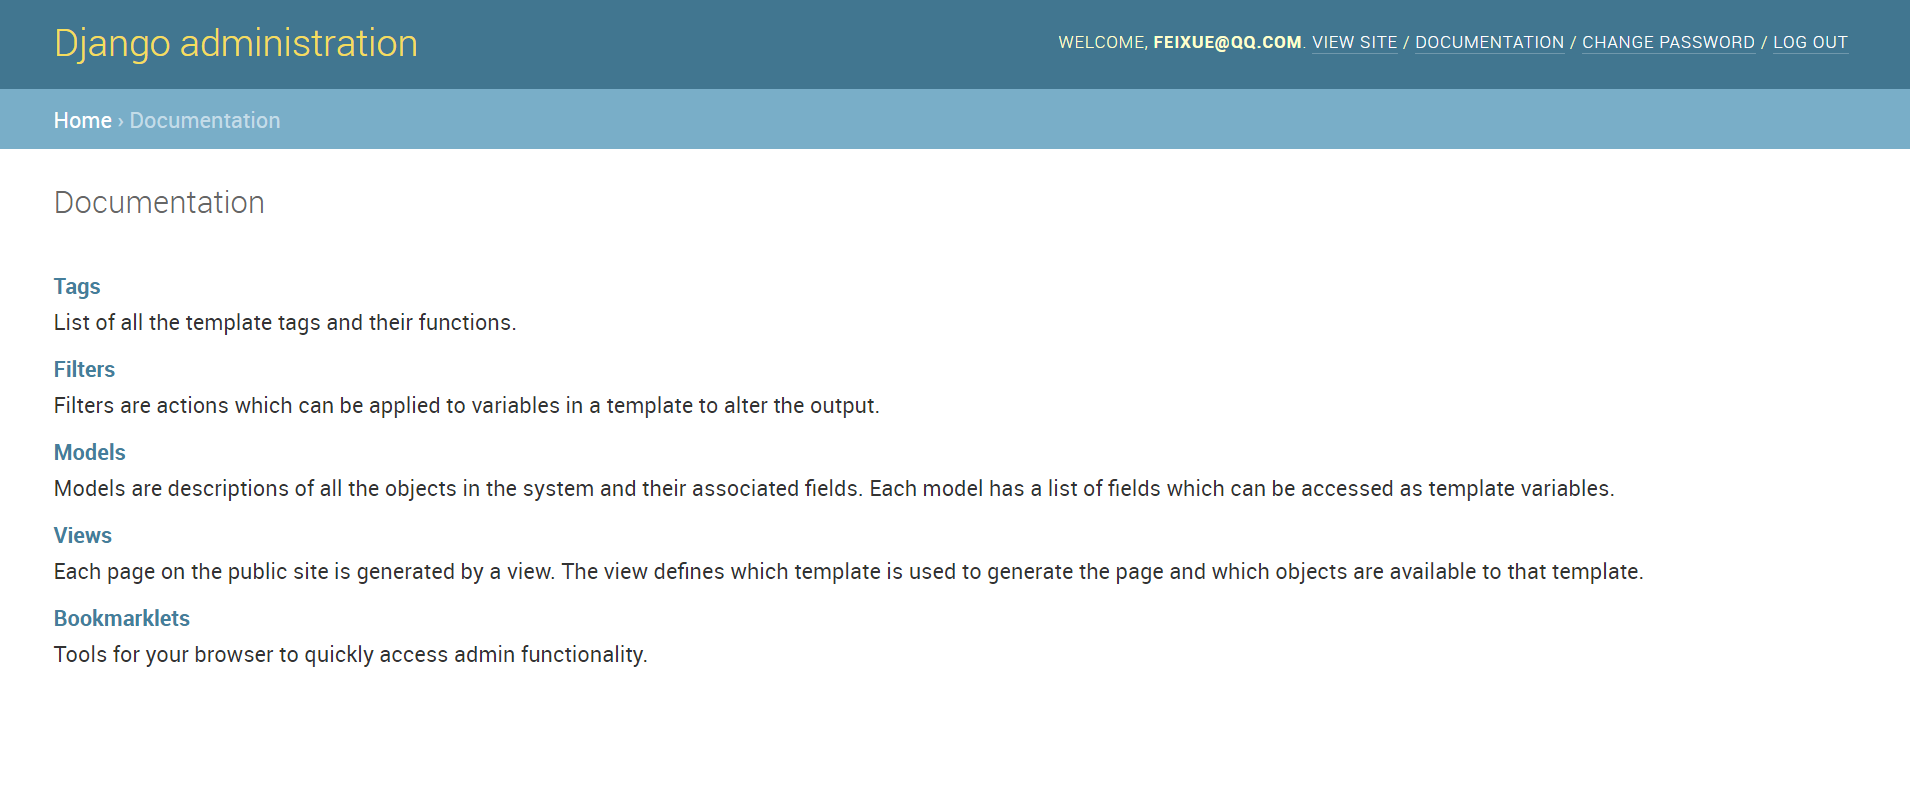Open the Tags documentation section

click(x=77, y=286)
